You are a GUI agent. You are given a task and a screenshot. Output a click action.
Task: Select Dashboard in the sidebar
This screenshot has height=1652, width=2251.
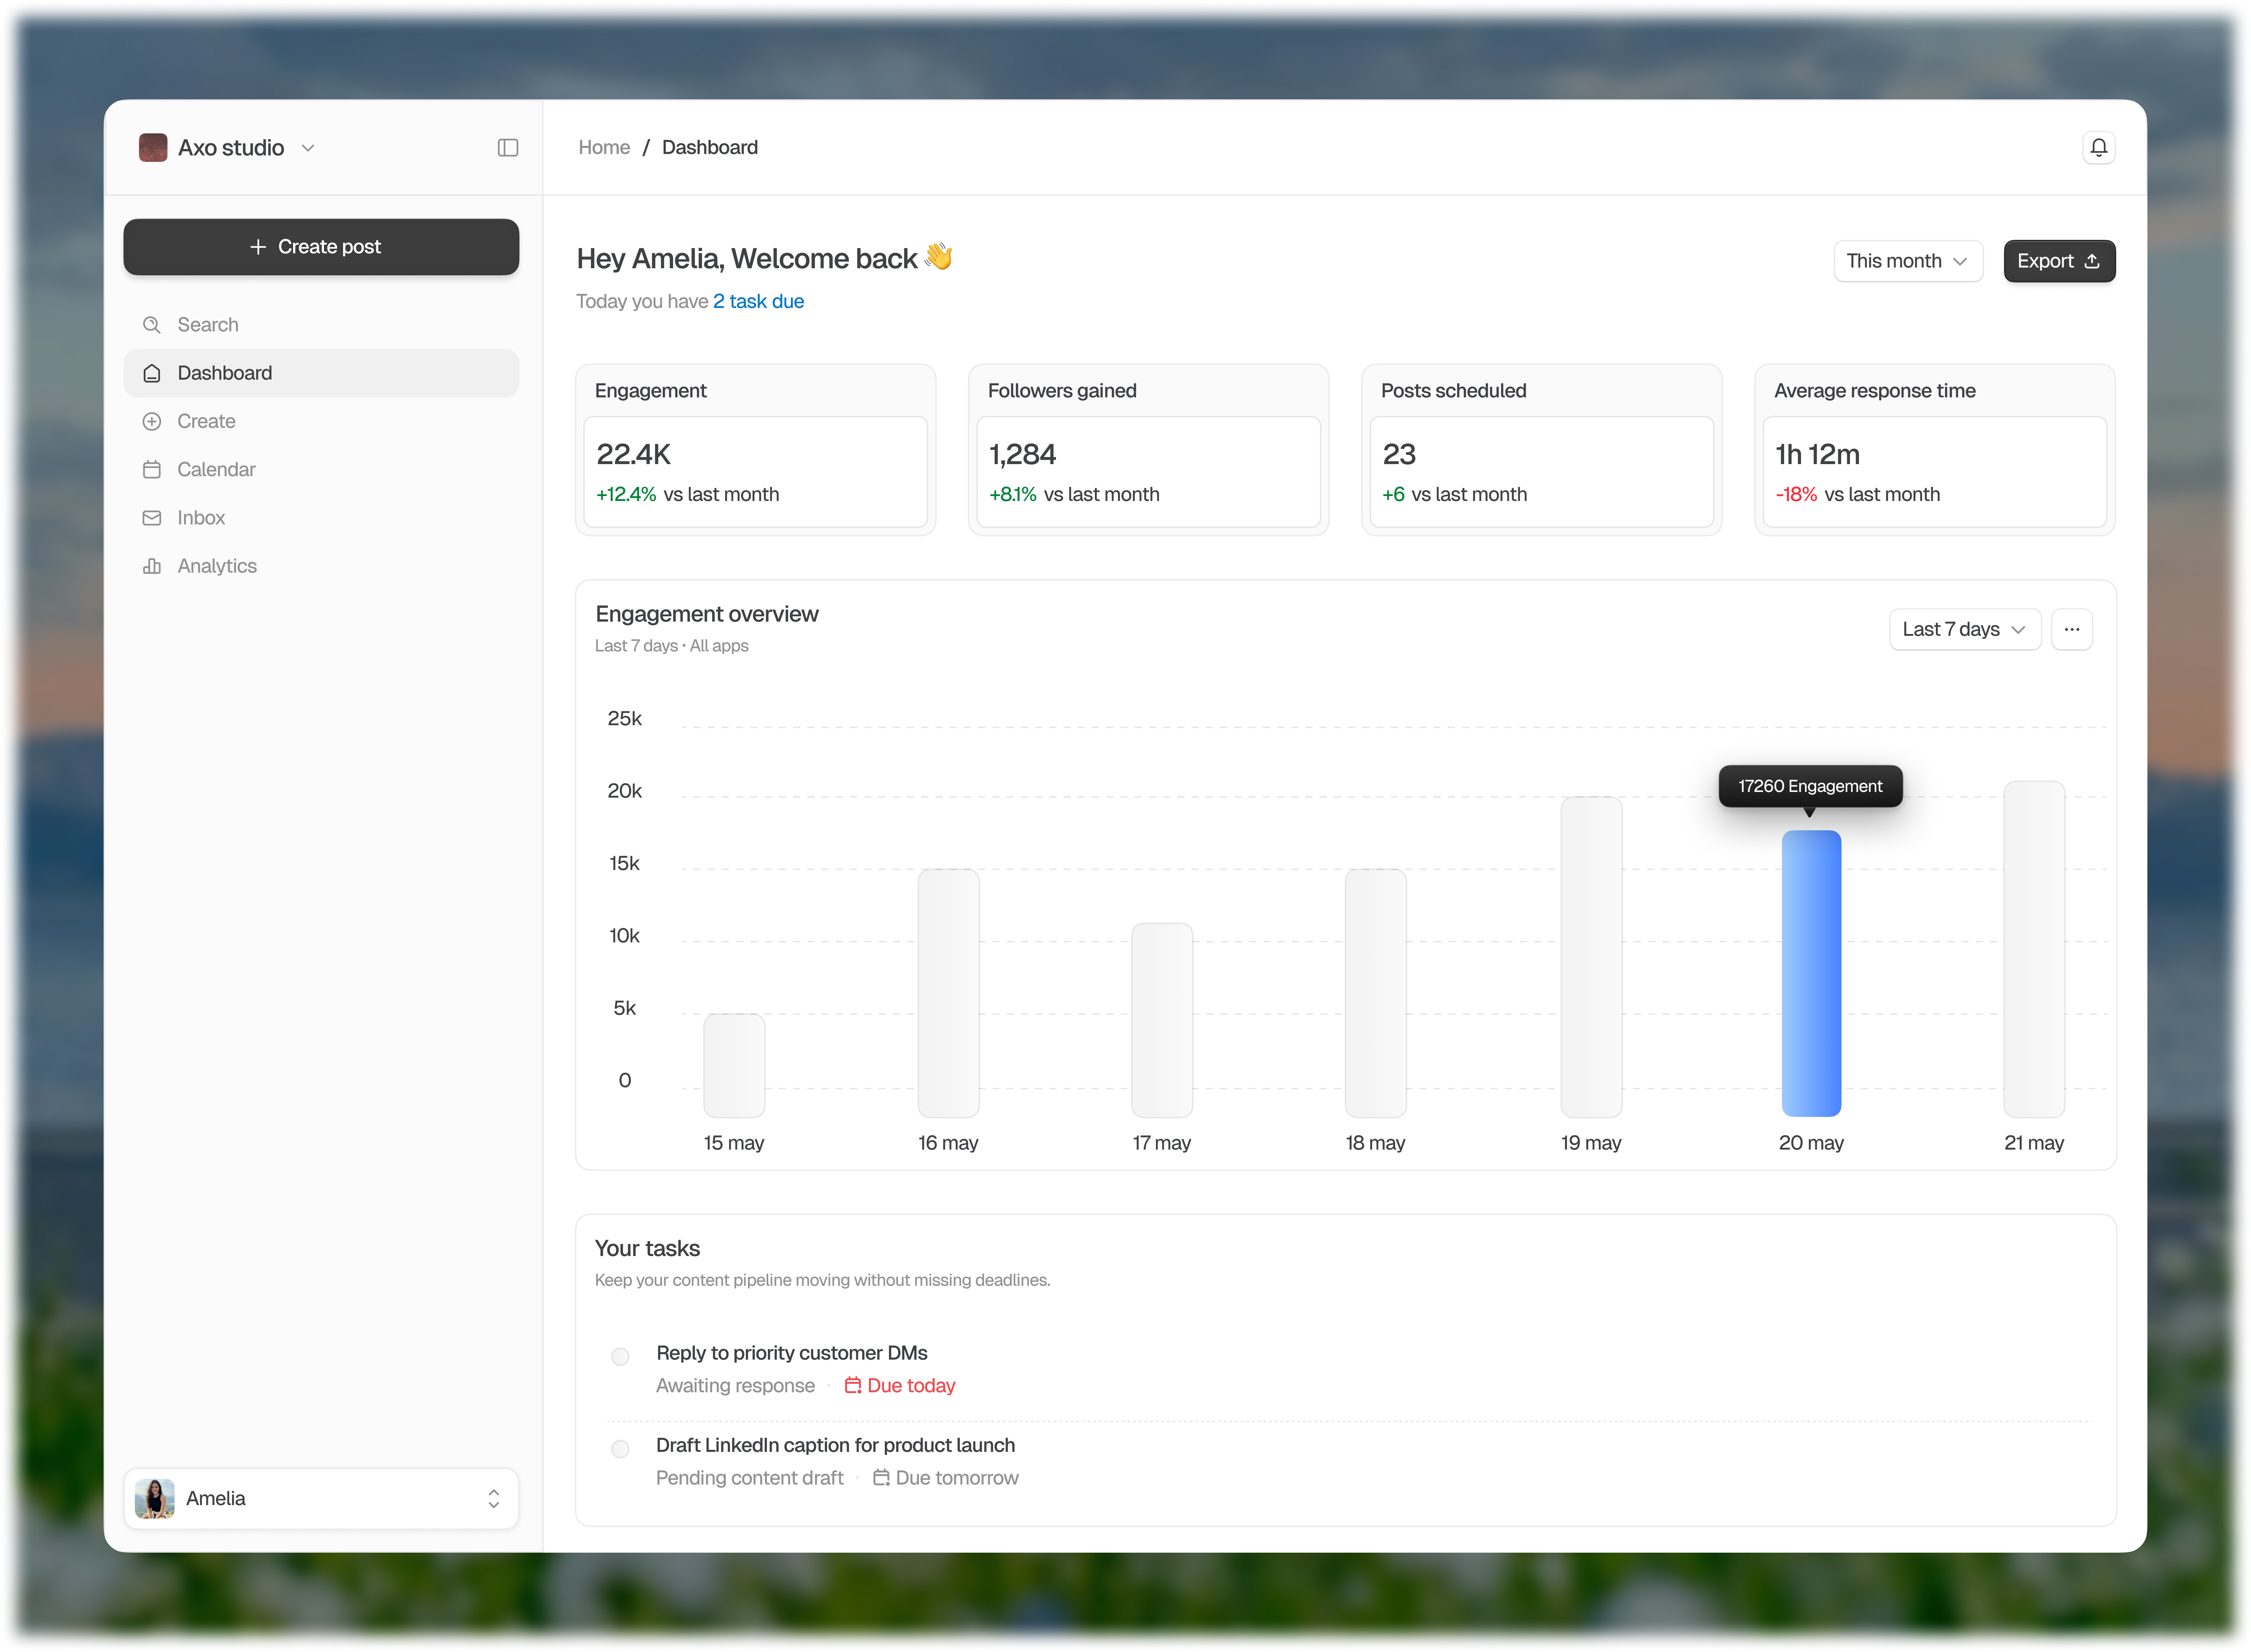321,373
